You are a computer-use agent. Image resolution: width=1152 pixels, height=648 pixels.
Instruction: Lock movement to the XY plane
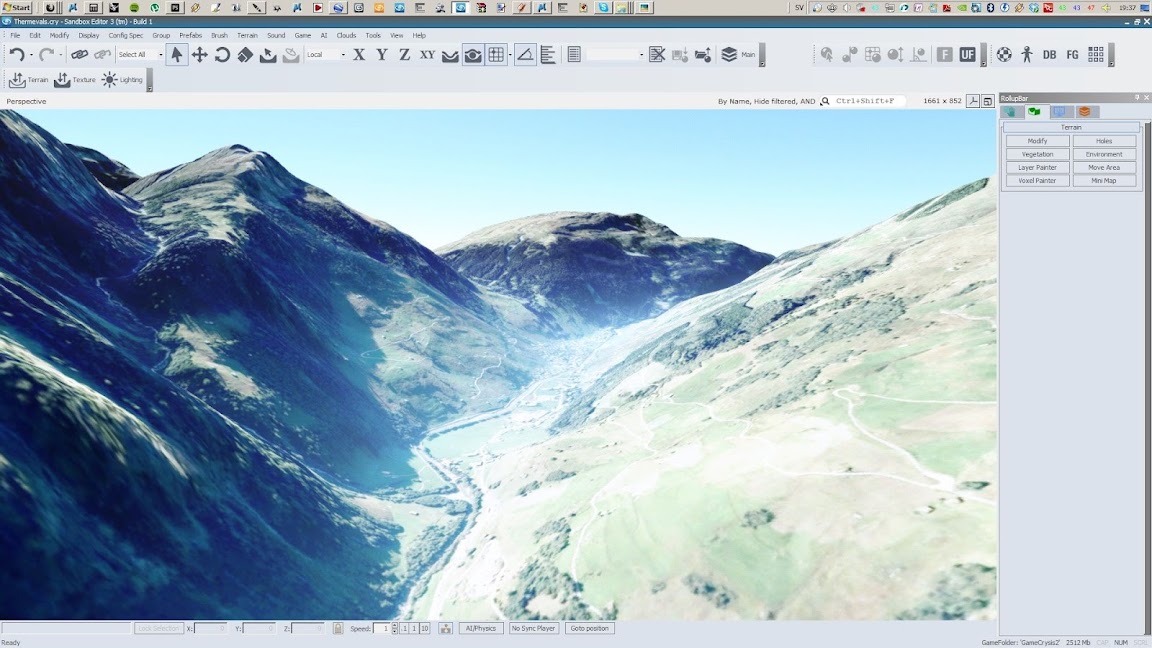click(x=427, y=54)
